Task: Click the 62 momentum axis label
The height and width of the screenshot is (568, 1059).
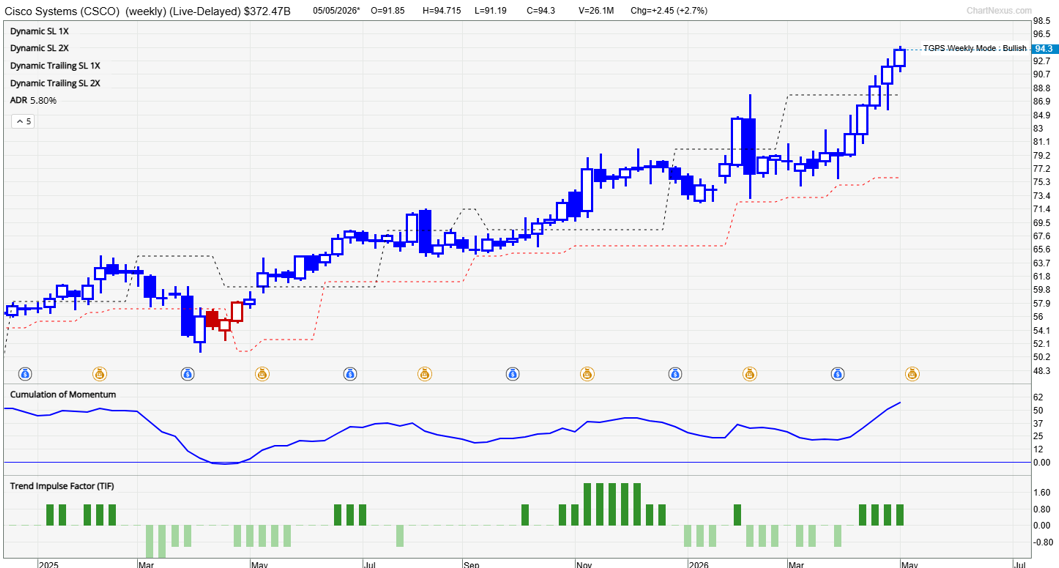Action: [x=1038, y=399]
